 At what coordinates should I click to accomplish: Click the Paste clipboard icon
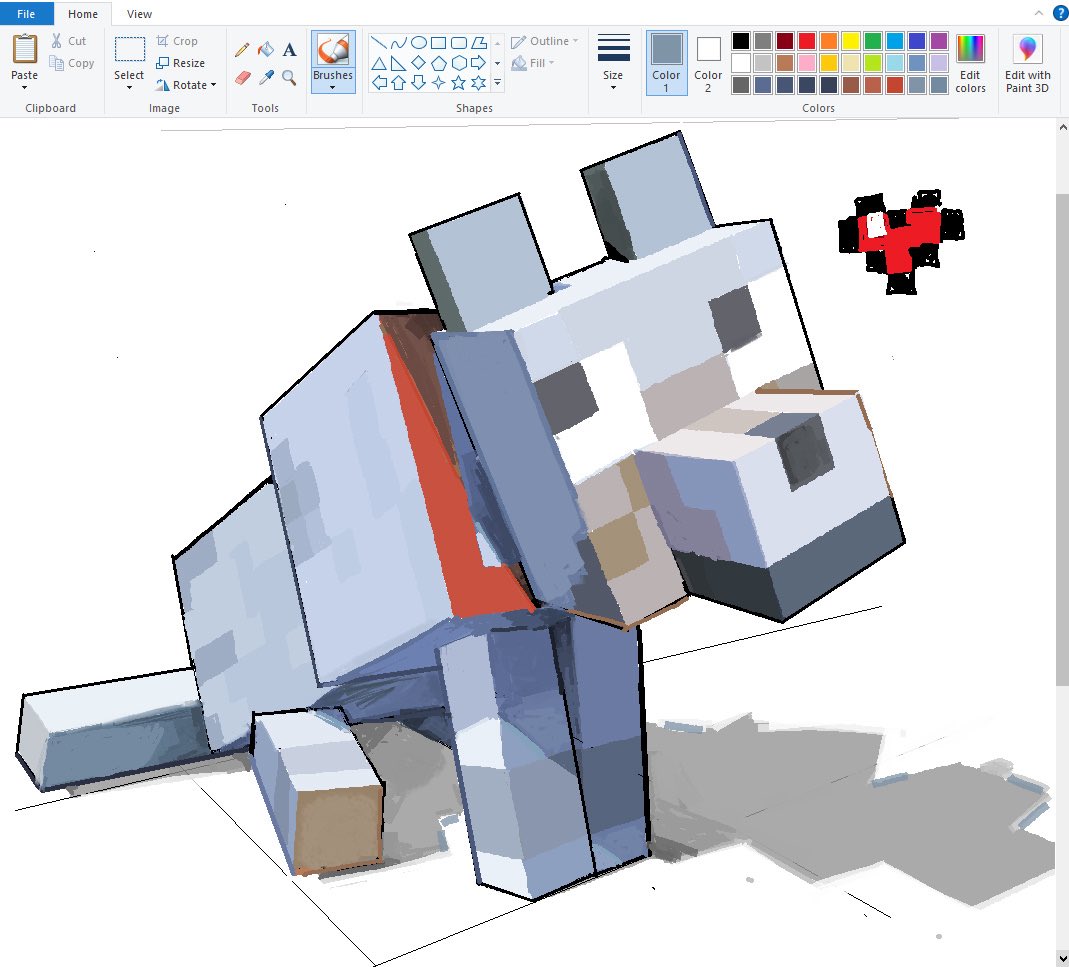click(x=25, y=49)
